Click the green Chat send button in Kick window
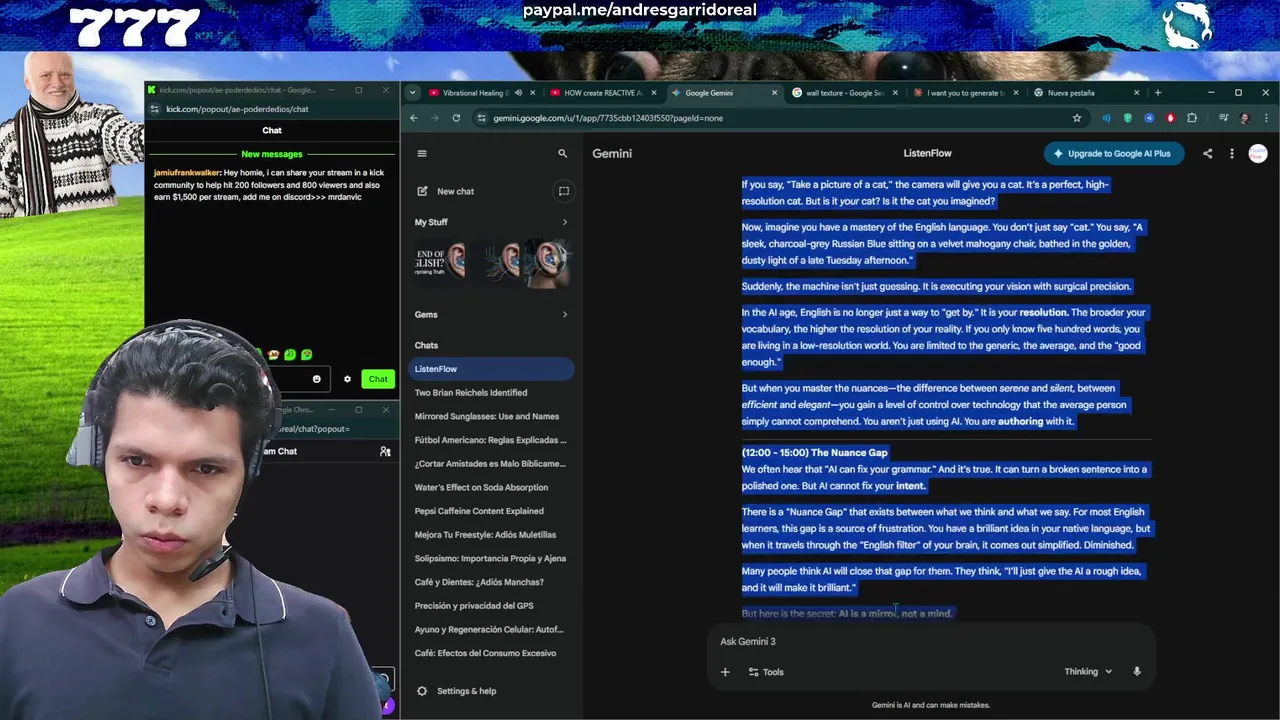The image size is (1280, 720). pyautogui.click(x=378, y=379)
